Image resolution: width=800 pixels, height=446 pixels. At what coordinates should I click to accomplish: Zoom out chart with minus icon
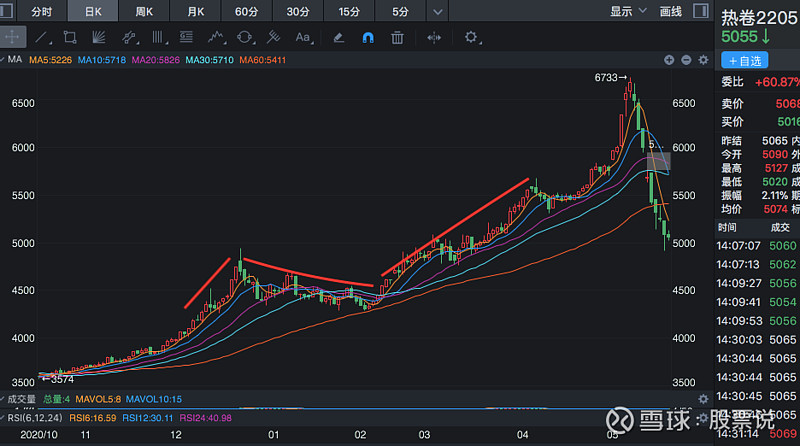coord(686,60)
